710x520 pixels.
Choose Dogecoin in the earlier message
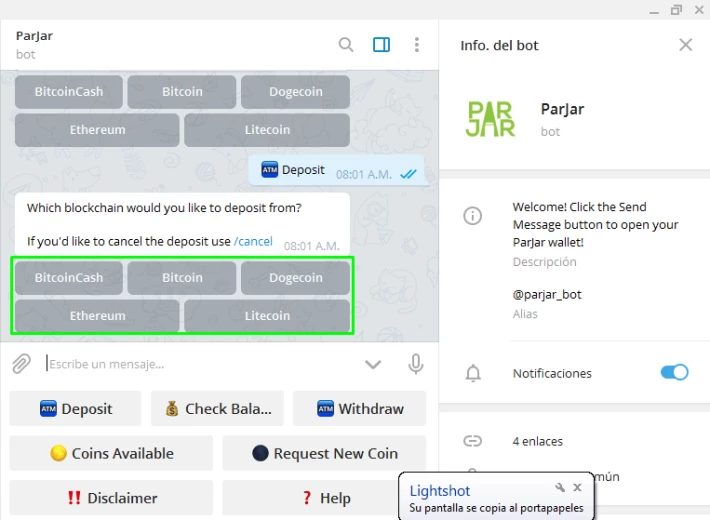296,92
